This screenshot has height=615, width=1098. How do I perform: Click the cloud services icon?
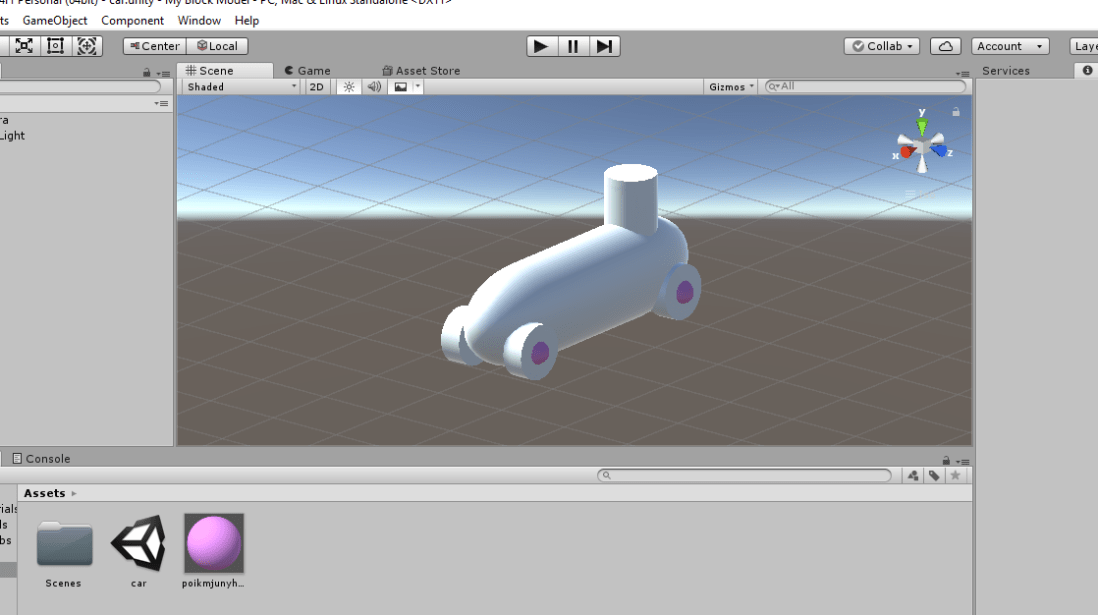coord(945,46)
